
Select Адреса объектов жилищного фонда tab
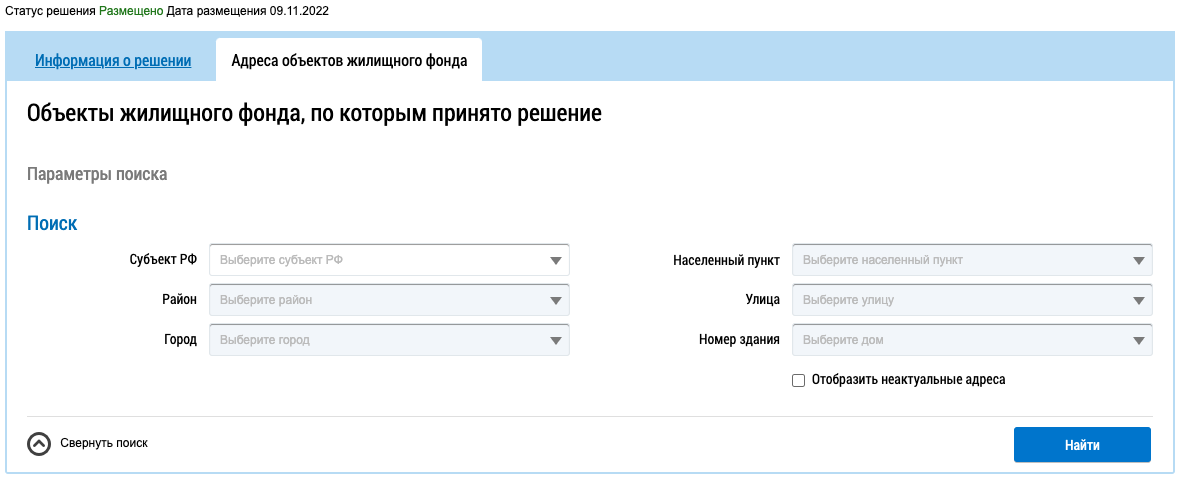tap(349, 60)
